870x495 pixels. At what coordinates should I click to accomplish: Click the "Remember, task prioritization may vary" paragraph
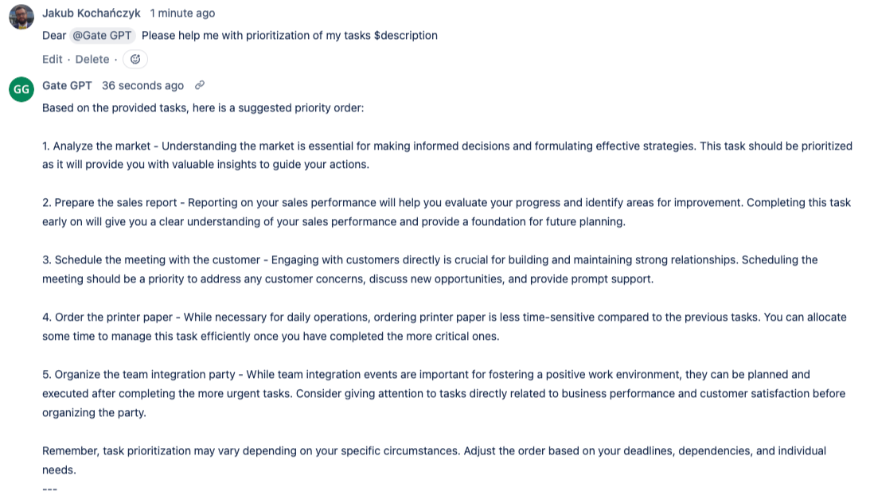tap(434, 460)
